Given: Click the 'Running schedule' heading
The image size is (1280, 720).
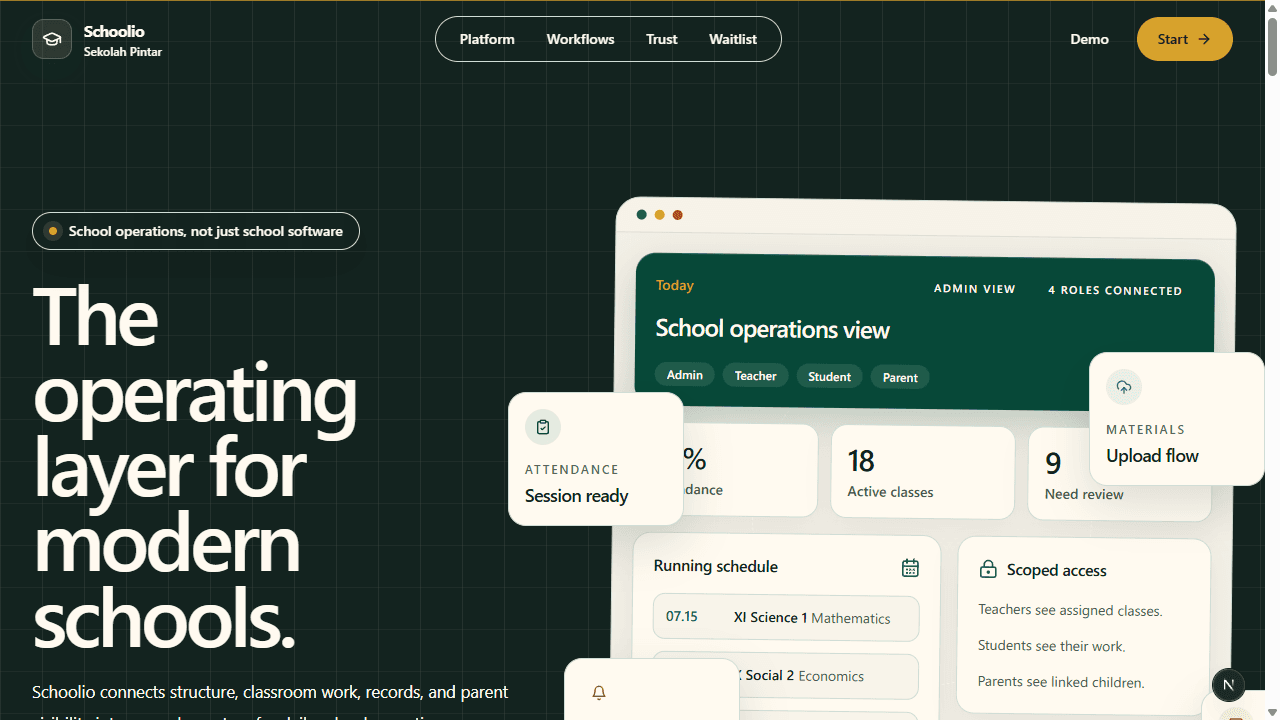Looking at the screenshot, I should [x=716, y=566].
